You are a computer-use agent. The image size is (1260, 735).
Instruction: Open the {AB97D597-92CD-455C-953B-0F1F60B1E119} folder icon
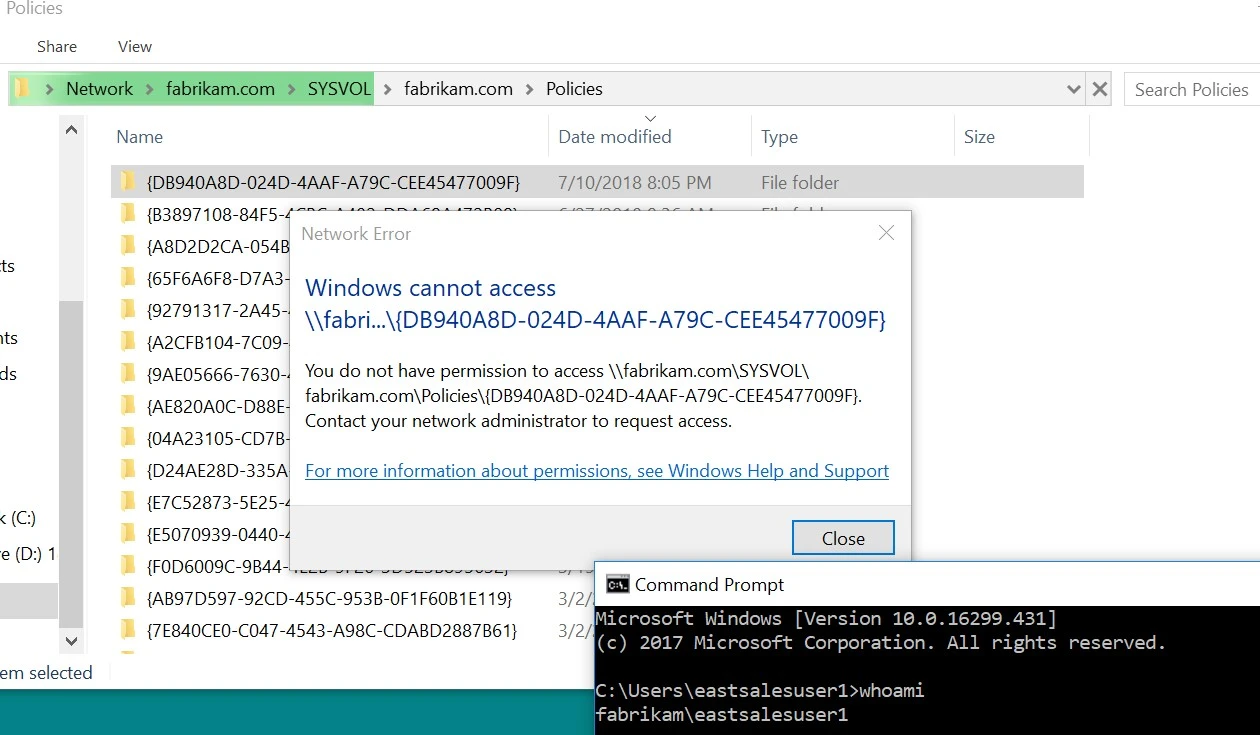tap(126, 598)
